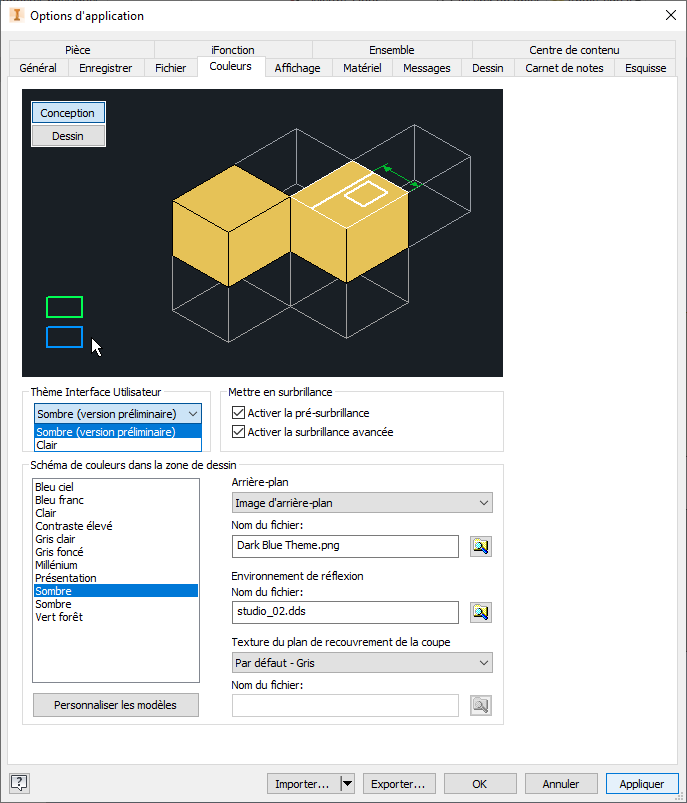
Task: Switch to the Enregistrer tab
Action: click(106, 68)
